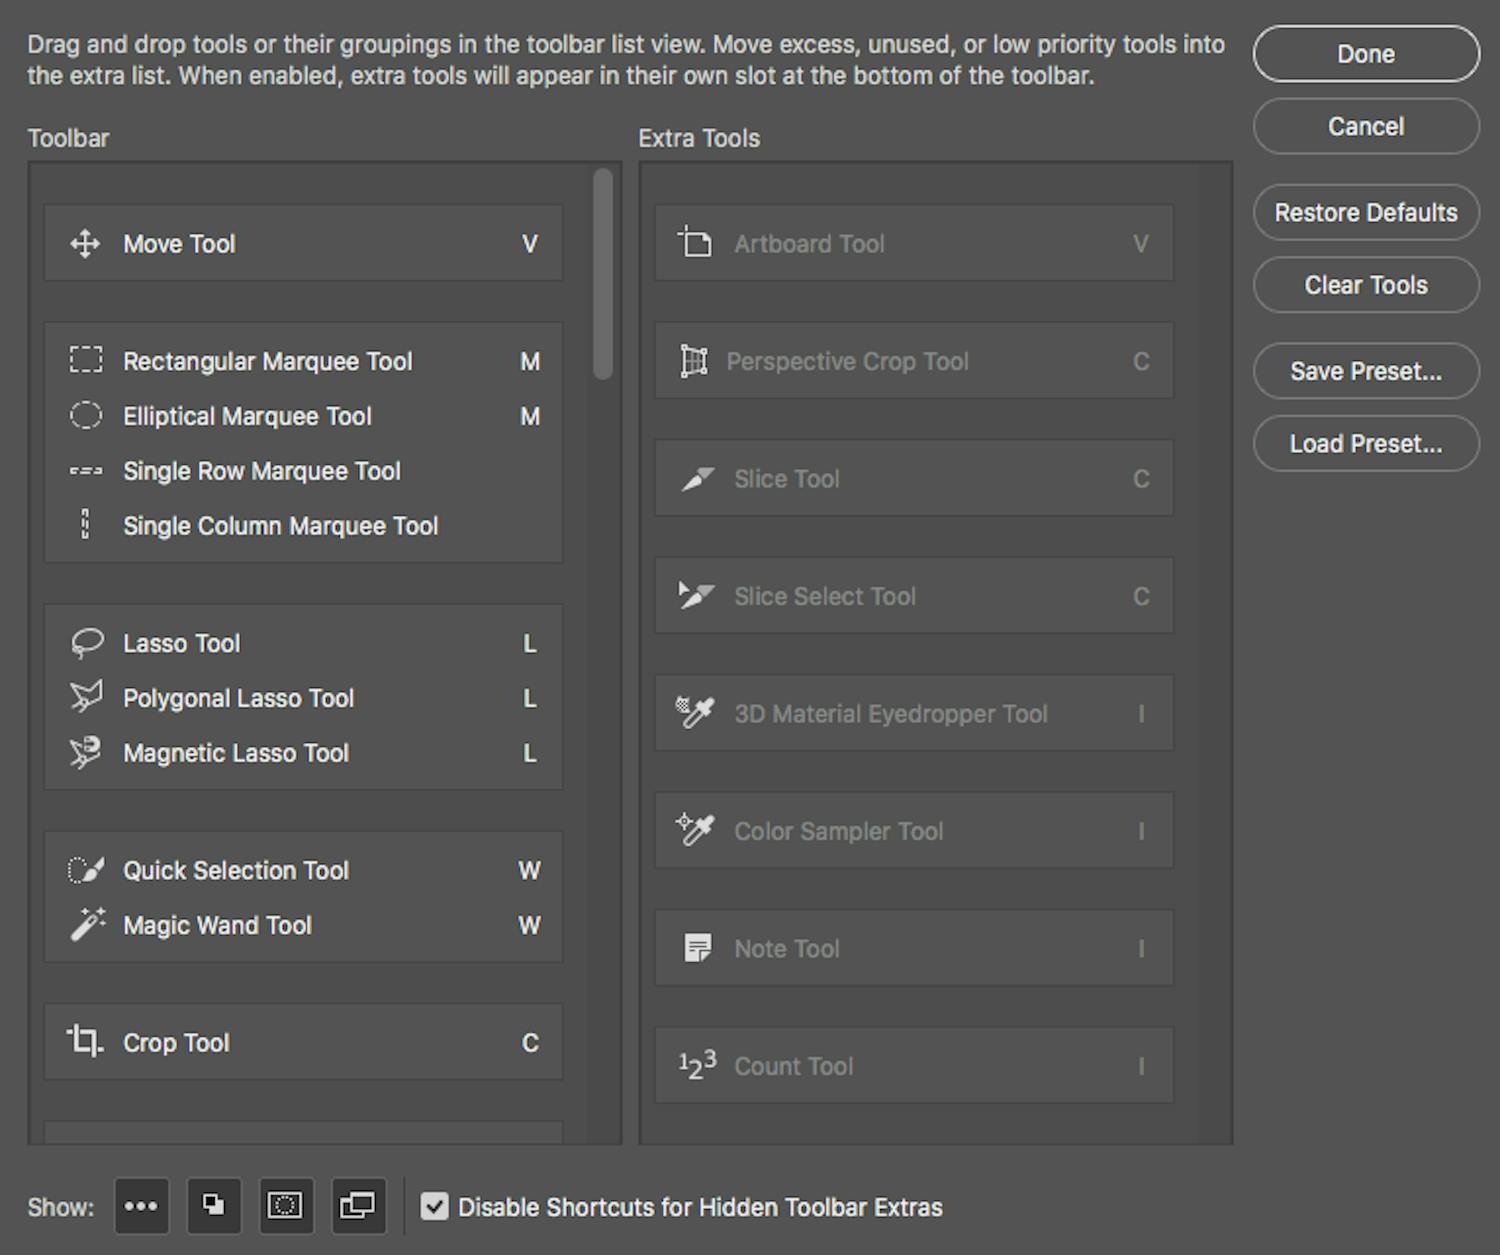
Task: Select the Note Tool icon
Action: [697, 948]
